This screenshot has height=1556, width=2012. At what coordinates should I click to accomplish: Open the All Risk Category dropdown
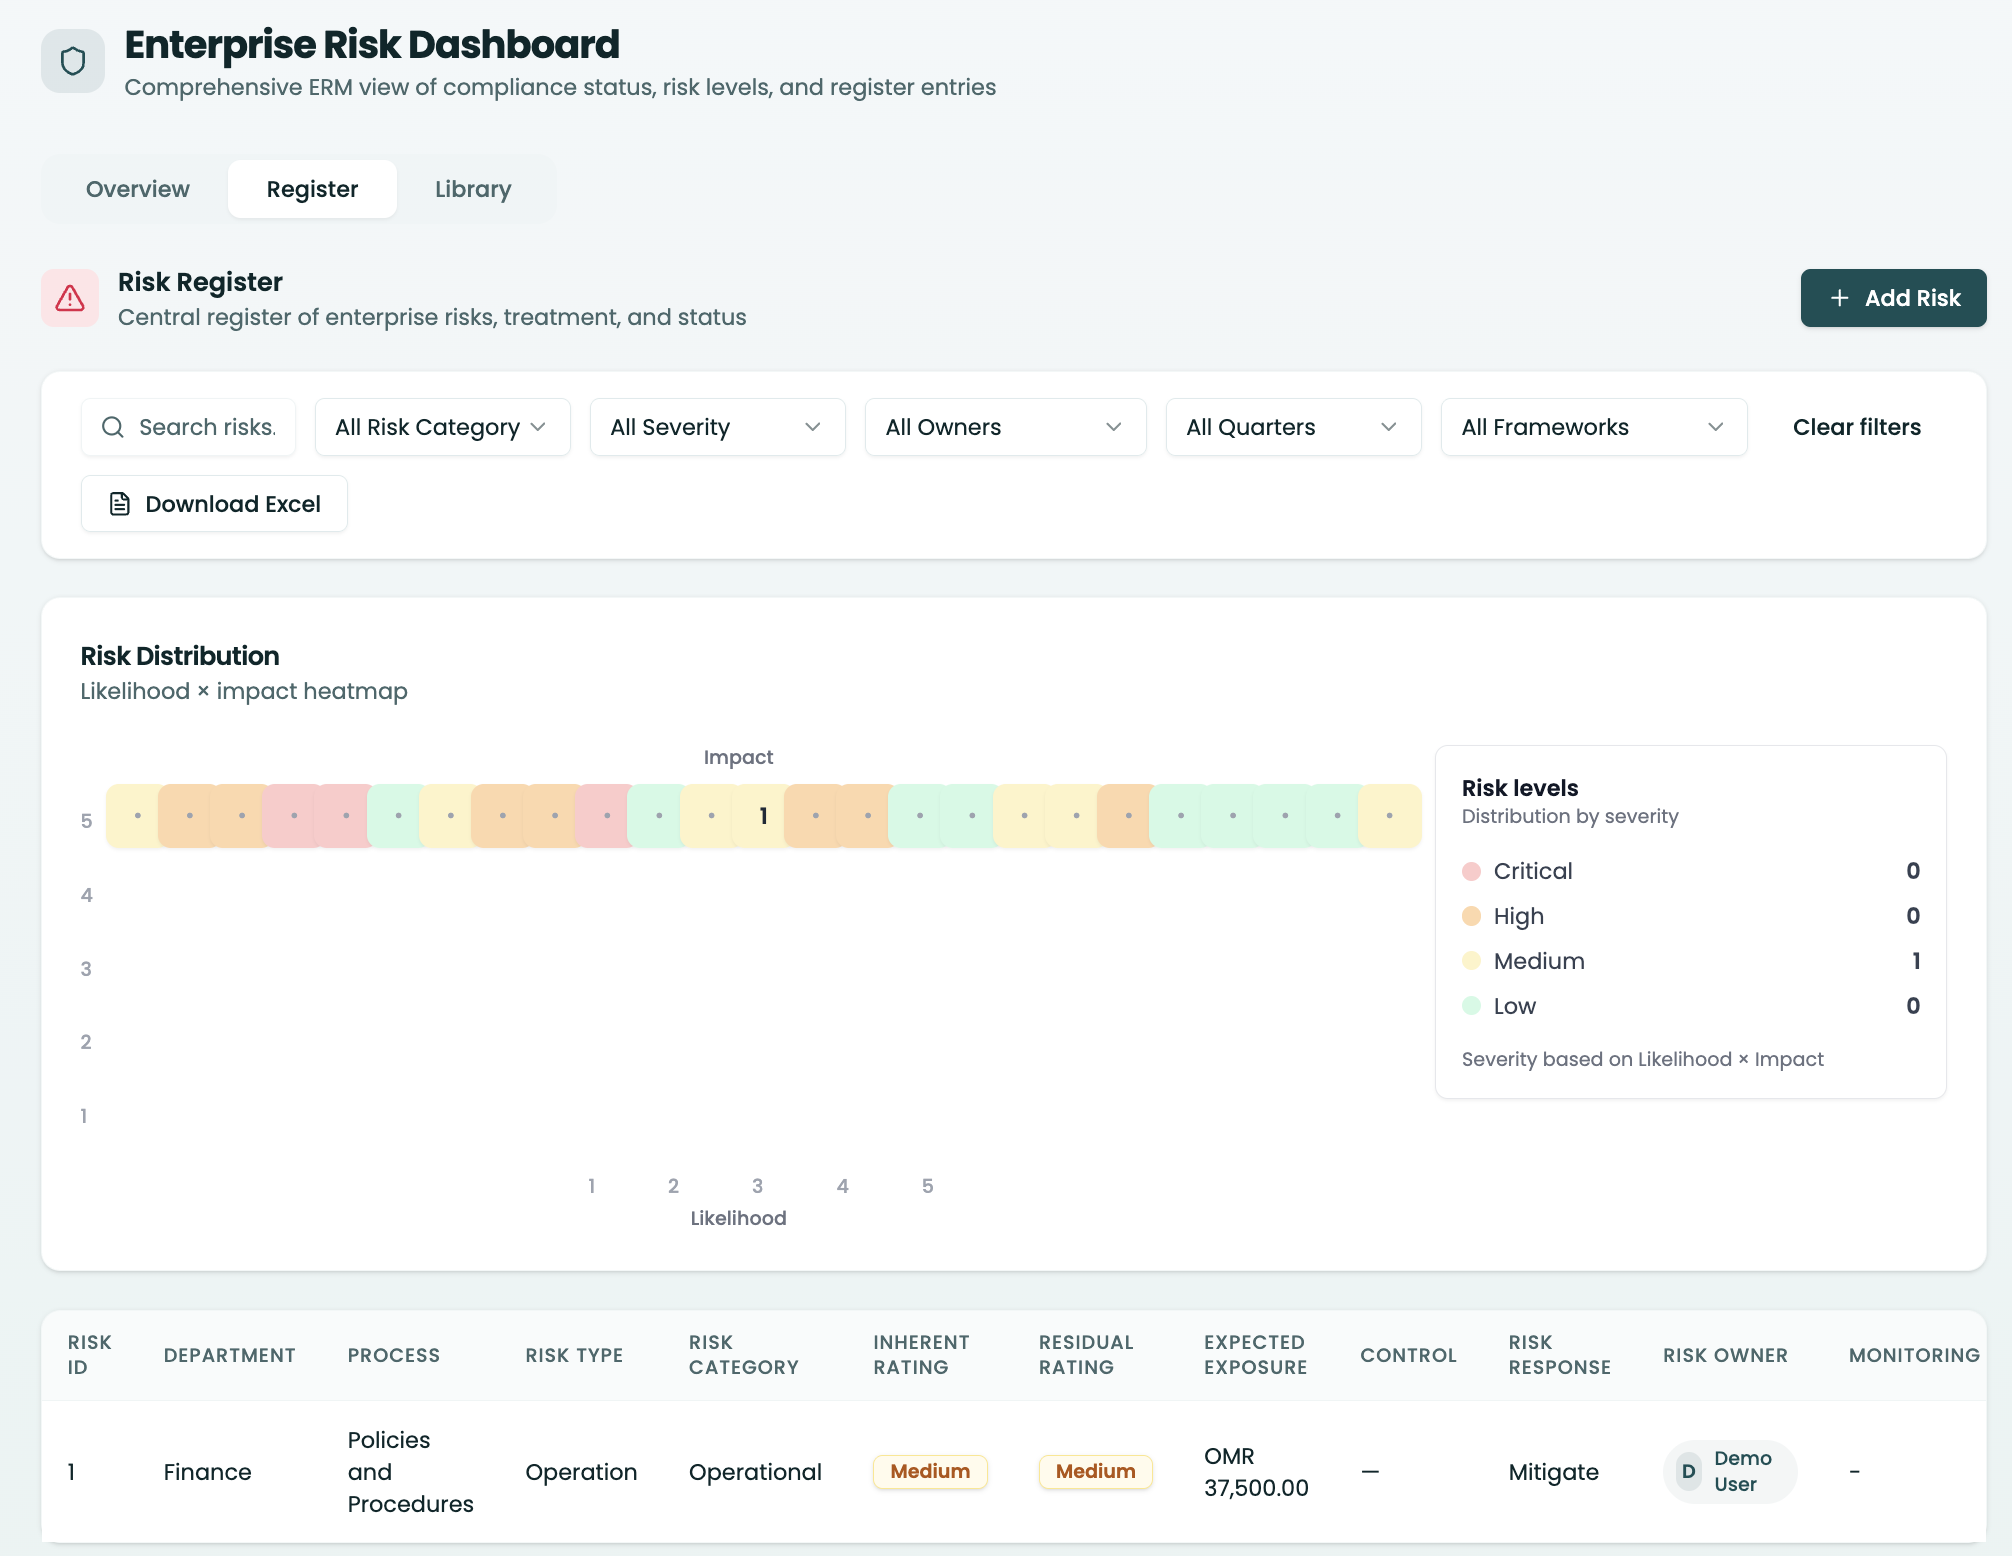(442, 427)
